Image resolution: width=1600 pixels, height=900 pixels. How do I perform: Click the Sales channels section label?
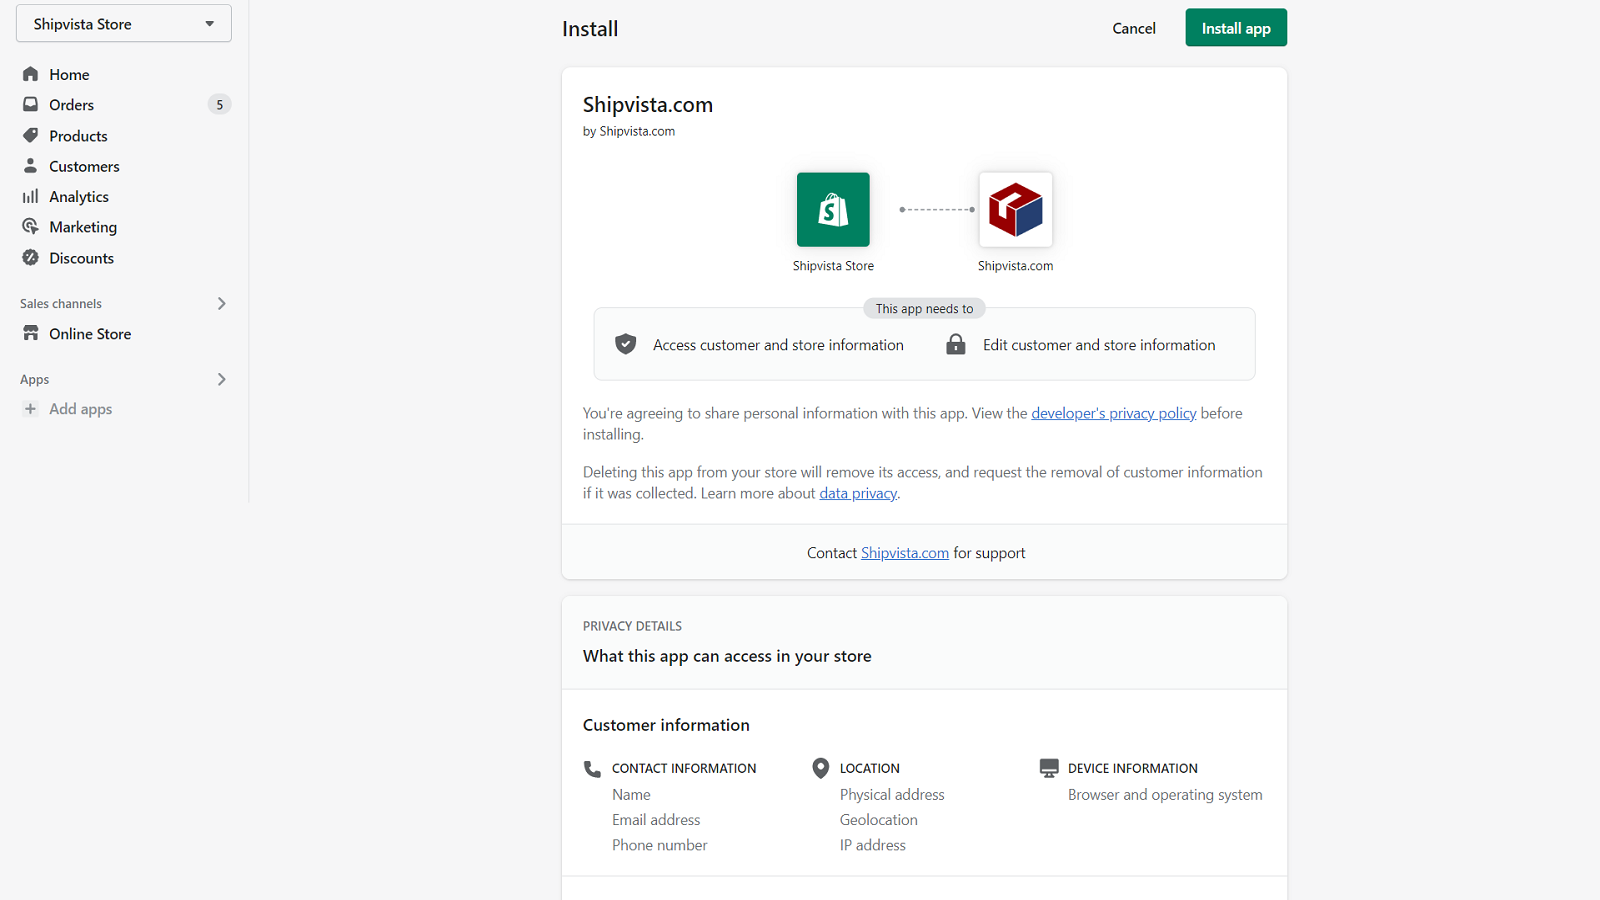[61, 303]
